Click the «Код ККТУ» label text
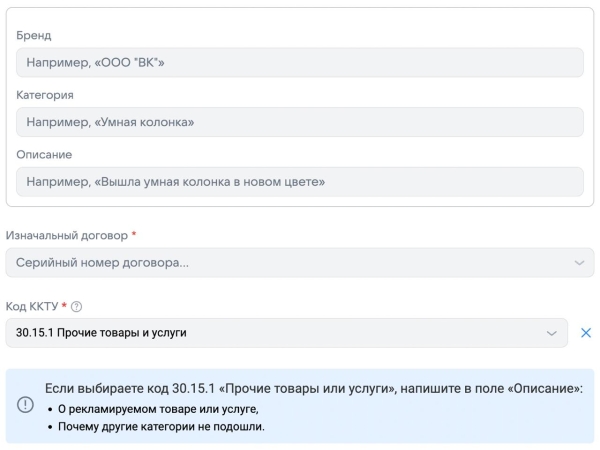 point(32,306)
